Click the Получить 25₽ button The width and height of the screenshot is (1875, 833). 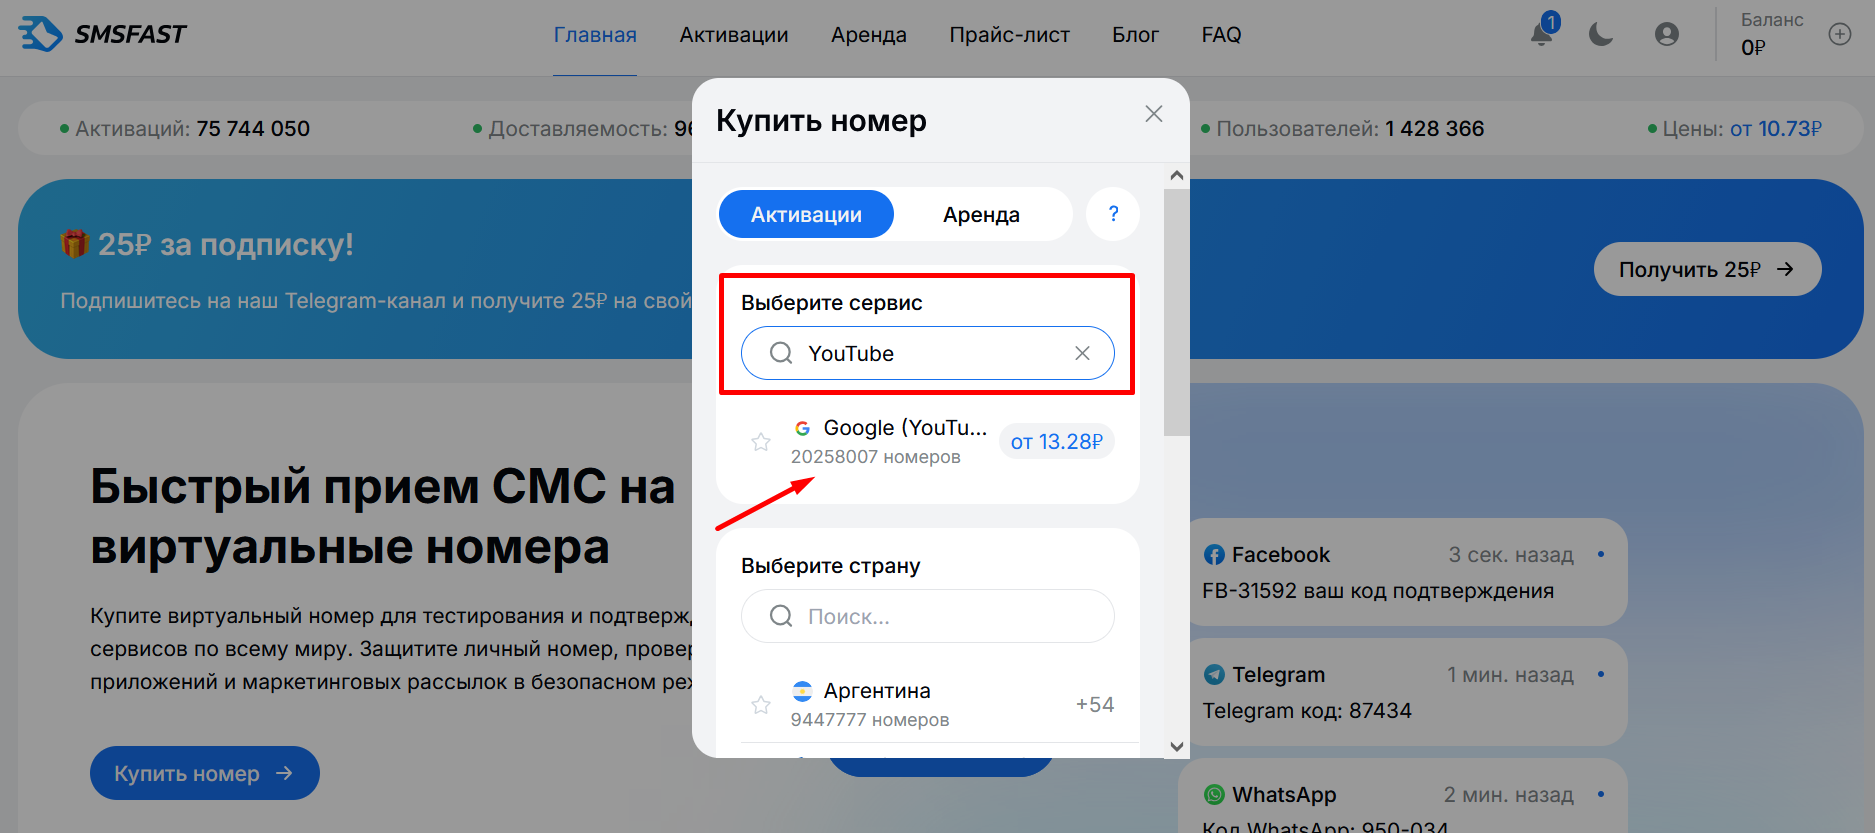point(1707,269)
